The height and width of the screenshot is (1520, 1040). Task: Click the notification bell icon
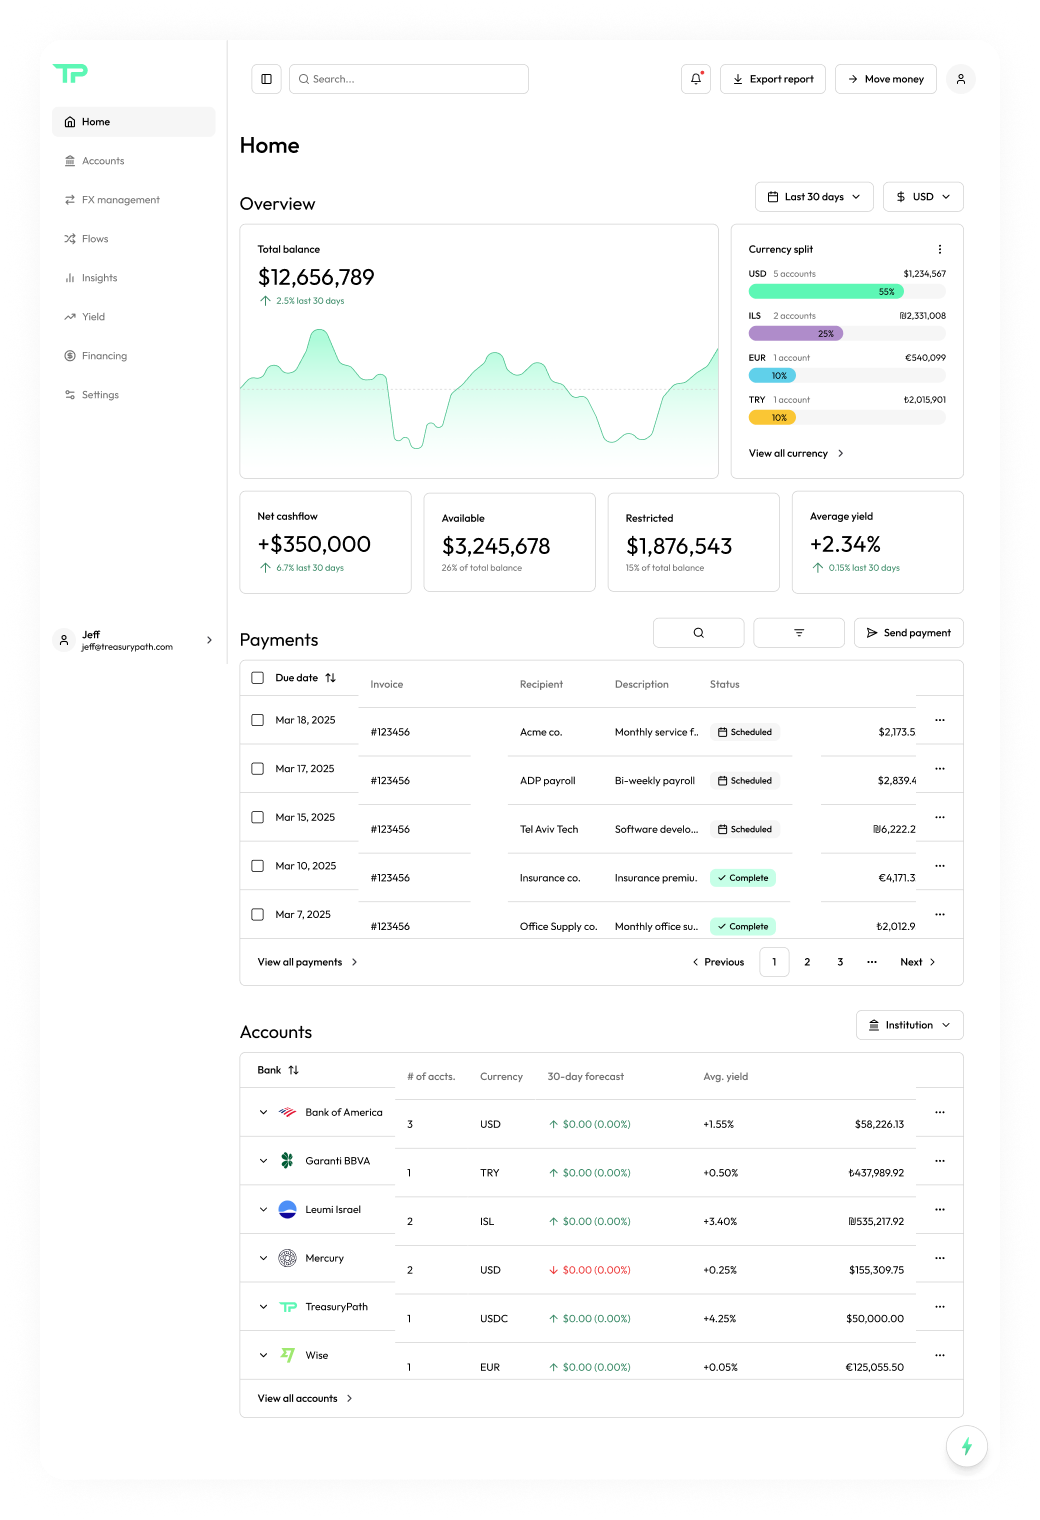[695, 79]
